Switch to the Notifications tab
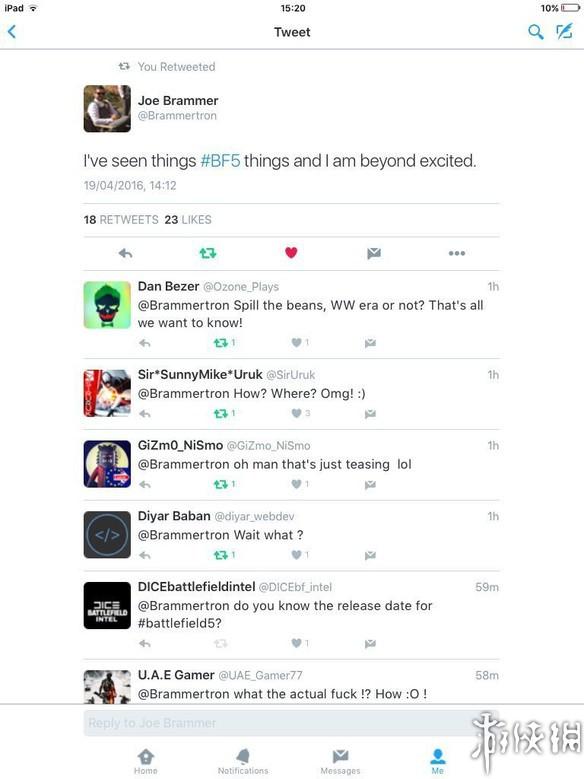This screenshot has width=584, height=779. pos(243,762)
